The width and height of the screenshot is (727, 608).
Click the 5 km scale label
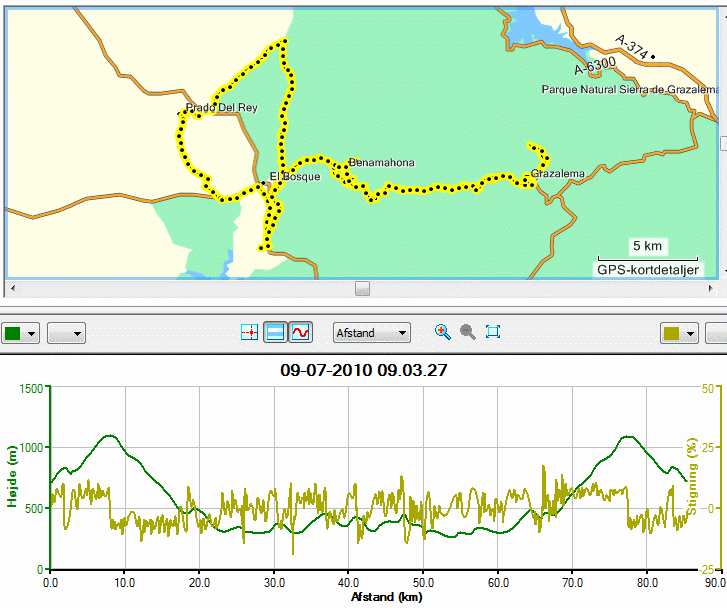pyautogui.click(x=648, y=246)
